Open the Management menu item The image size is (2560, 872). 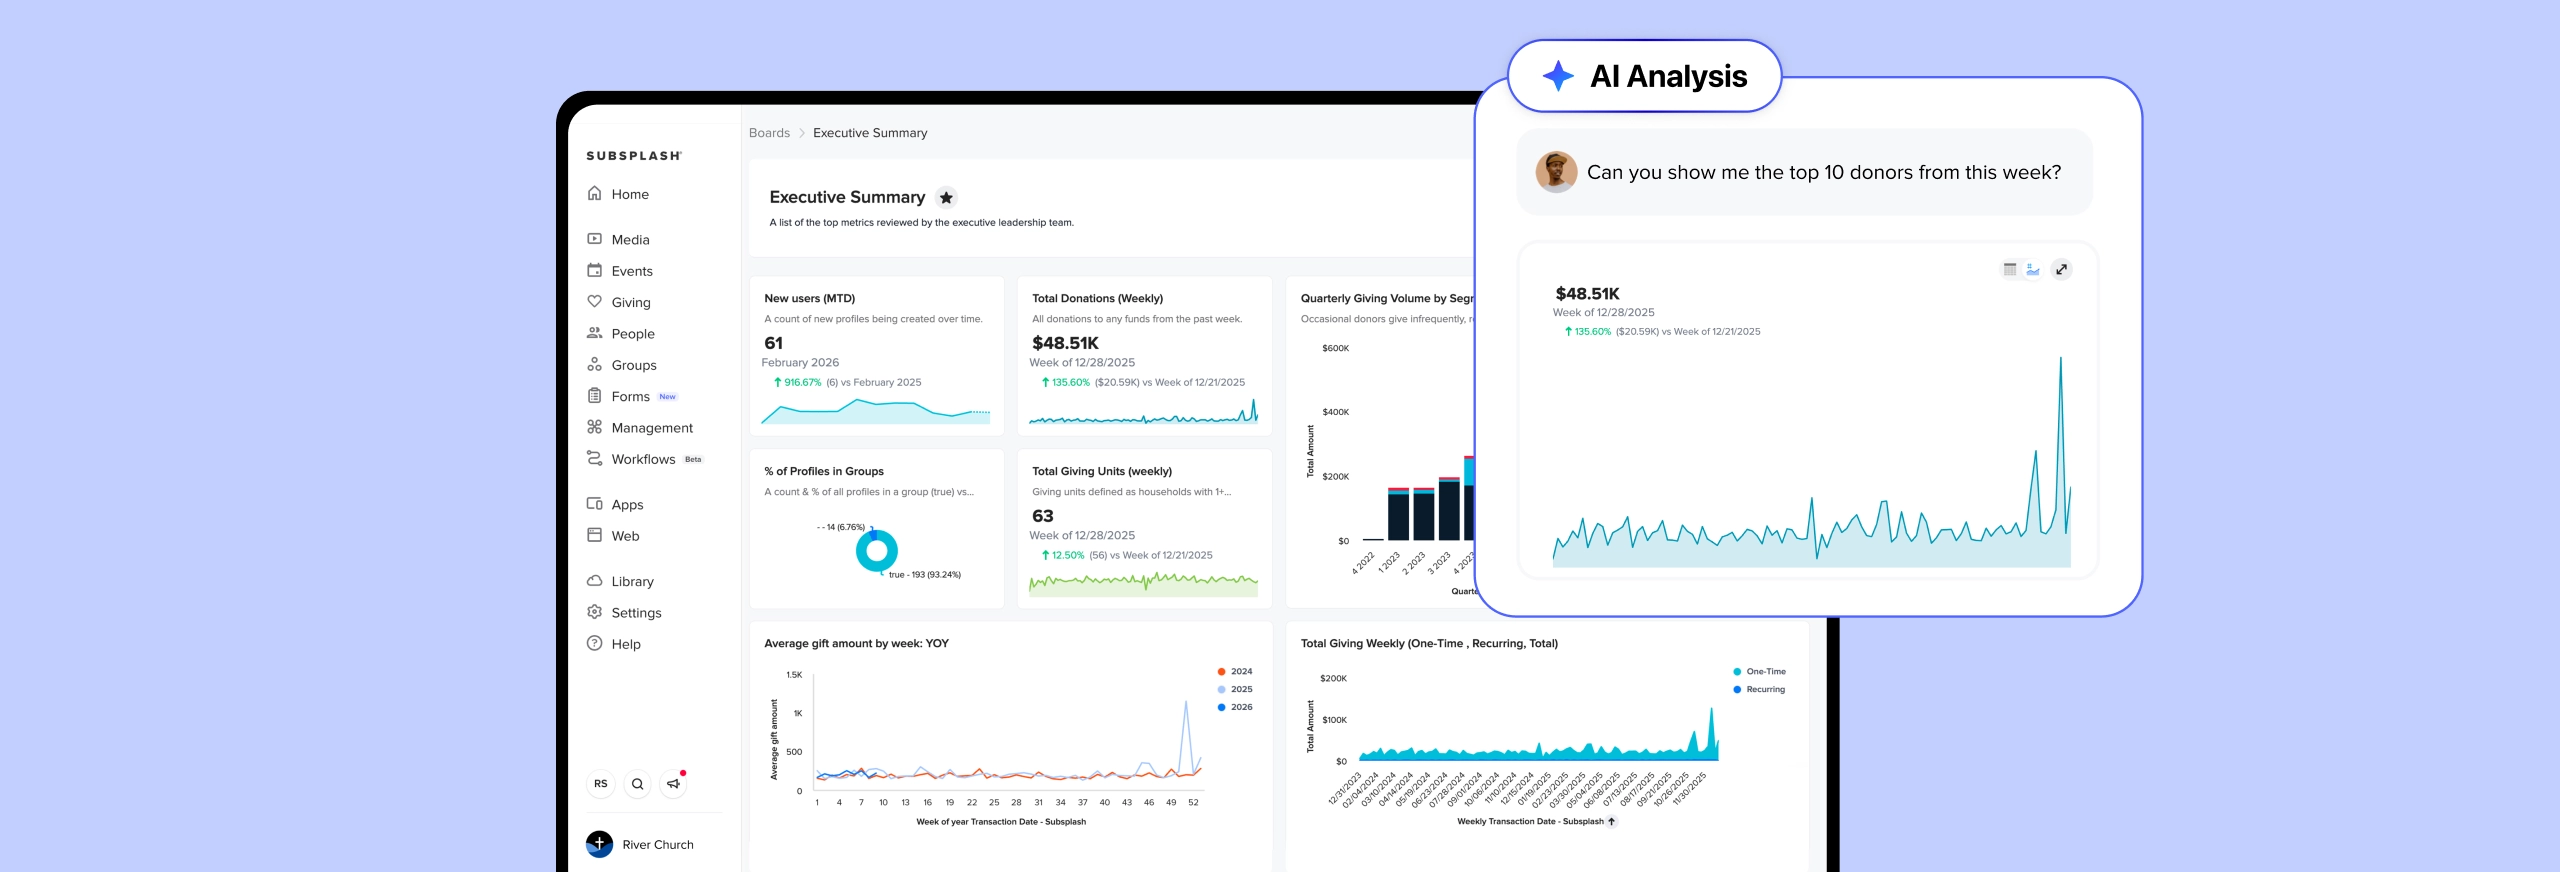652,428
